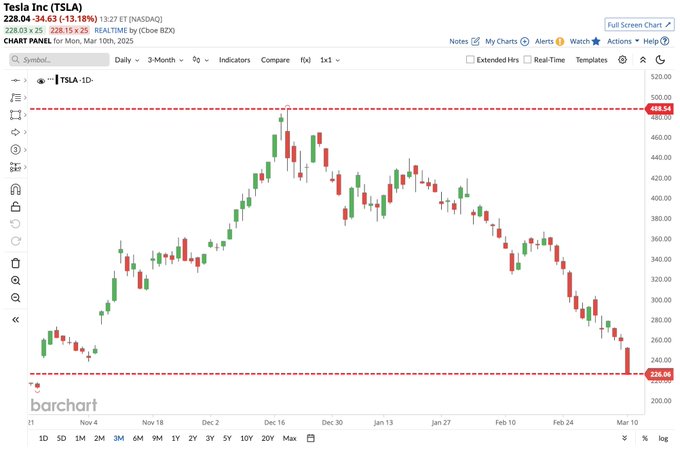This screenshot has width=680, height=453.
Task: Toggle TSLA series visibility eye icon
Action: (x=41, y=81)
